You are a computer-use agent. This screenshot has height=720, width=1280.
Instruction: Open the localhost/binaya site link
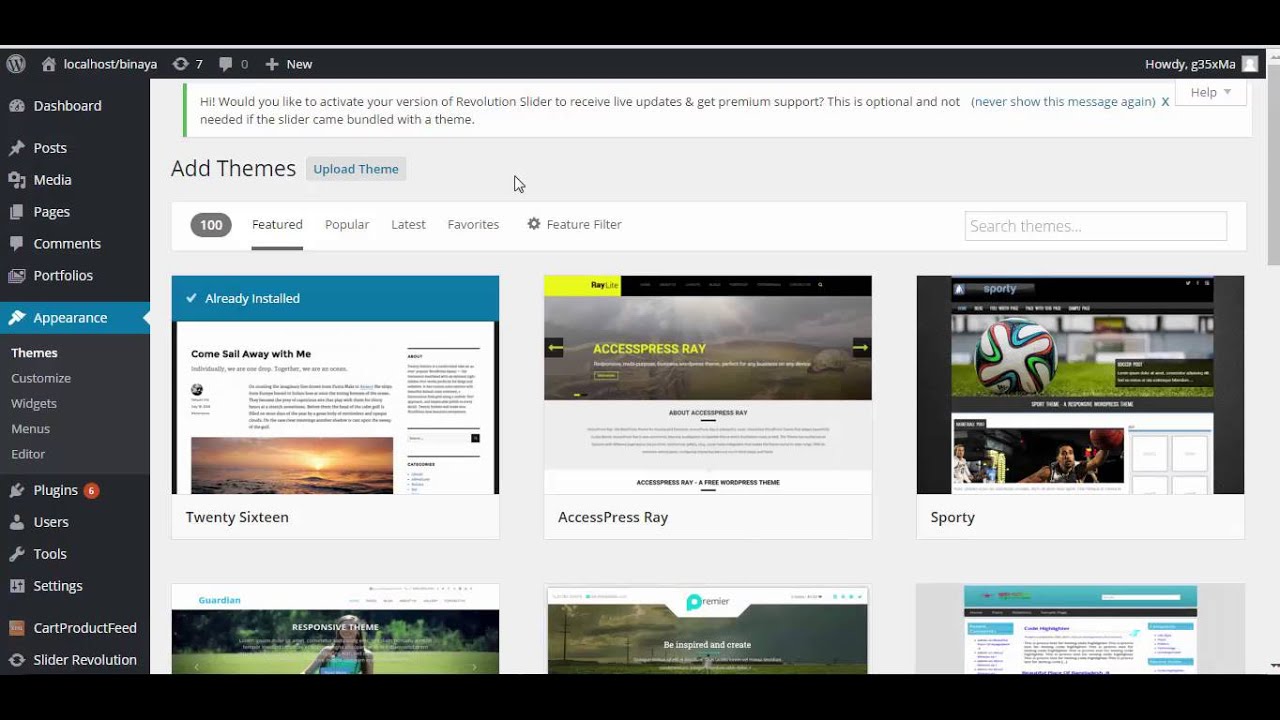110,64
